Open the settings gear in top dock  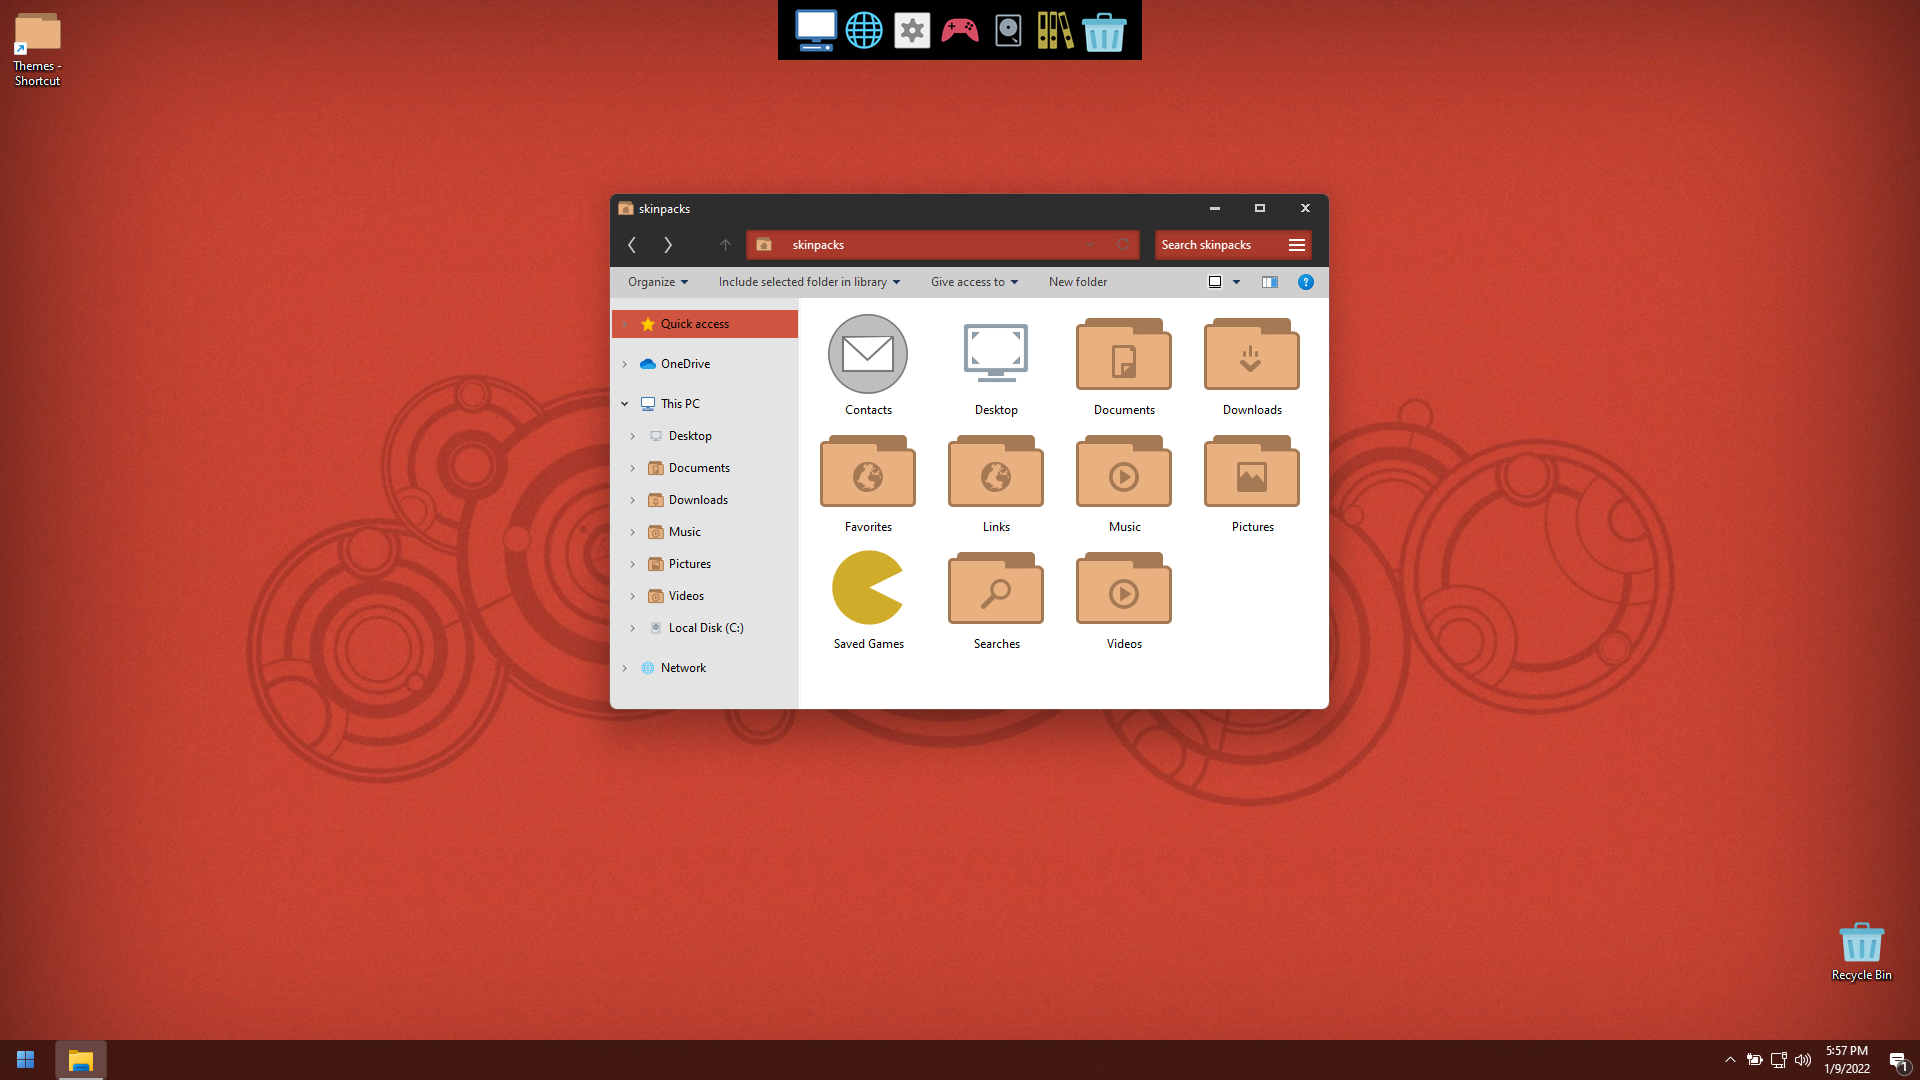912,30
